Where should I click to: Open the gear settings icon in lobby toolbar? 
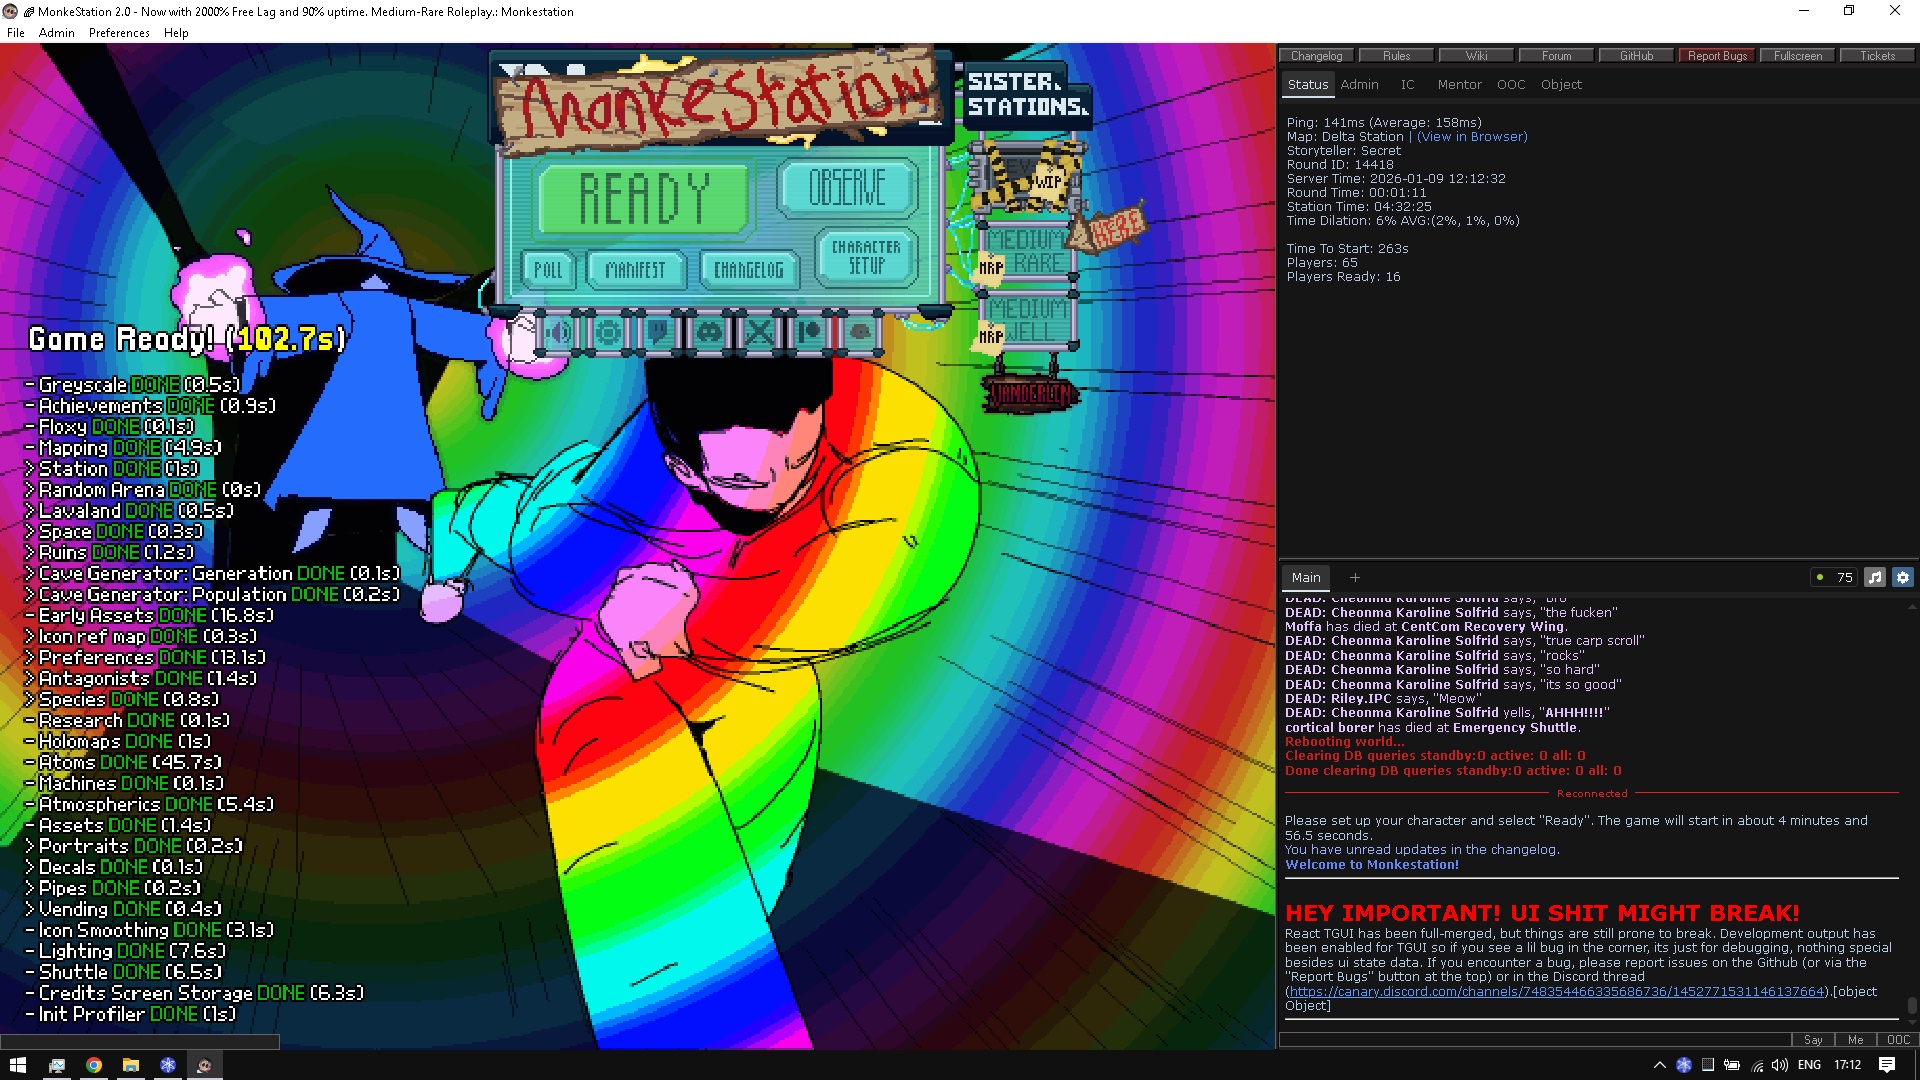click(608, 333)
